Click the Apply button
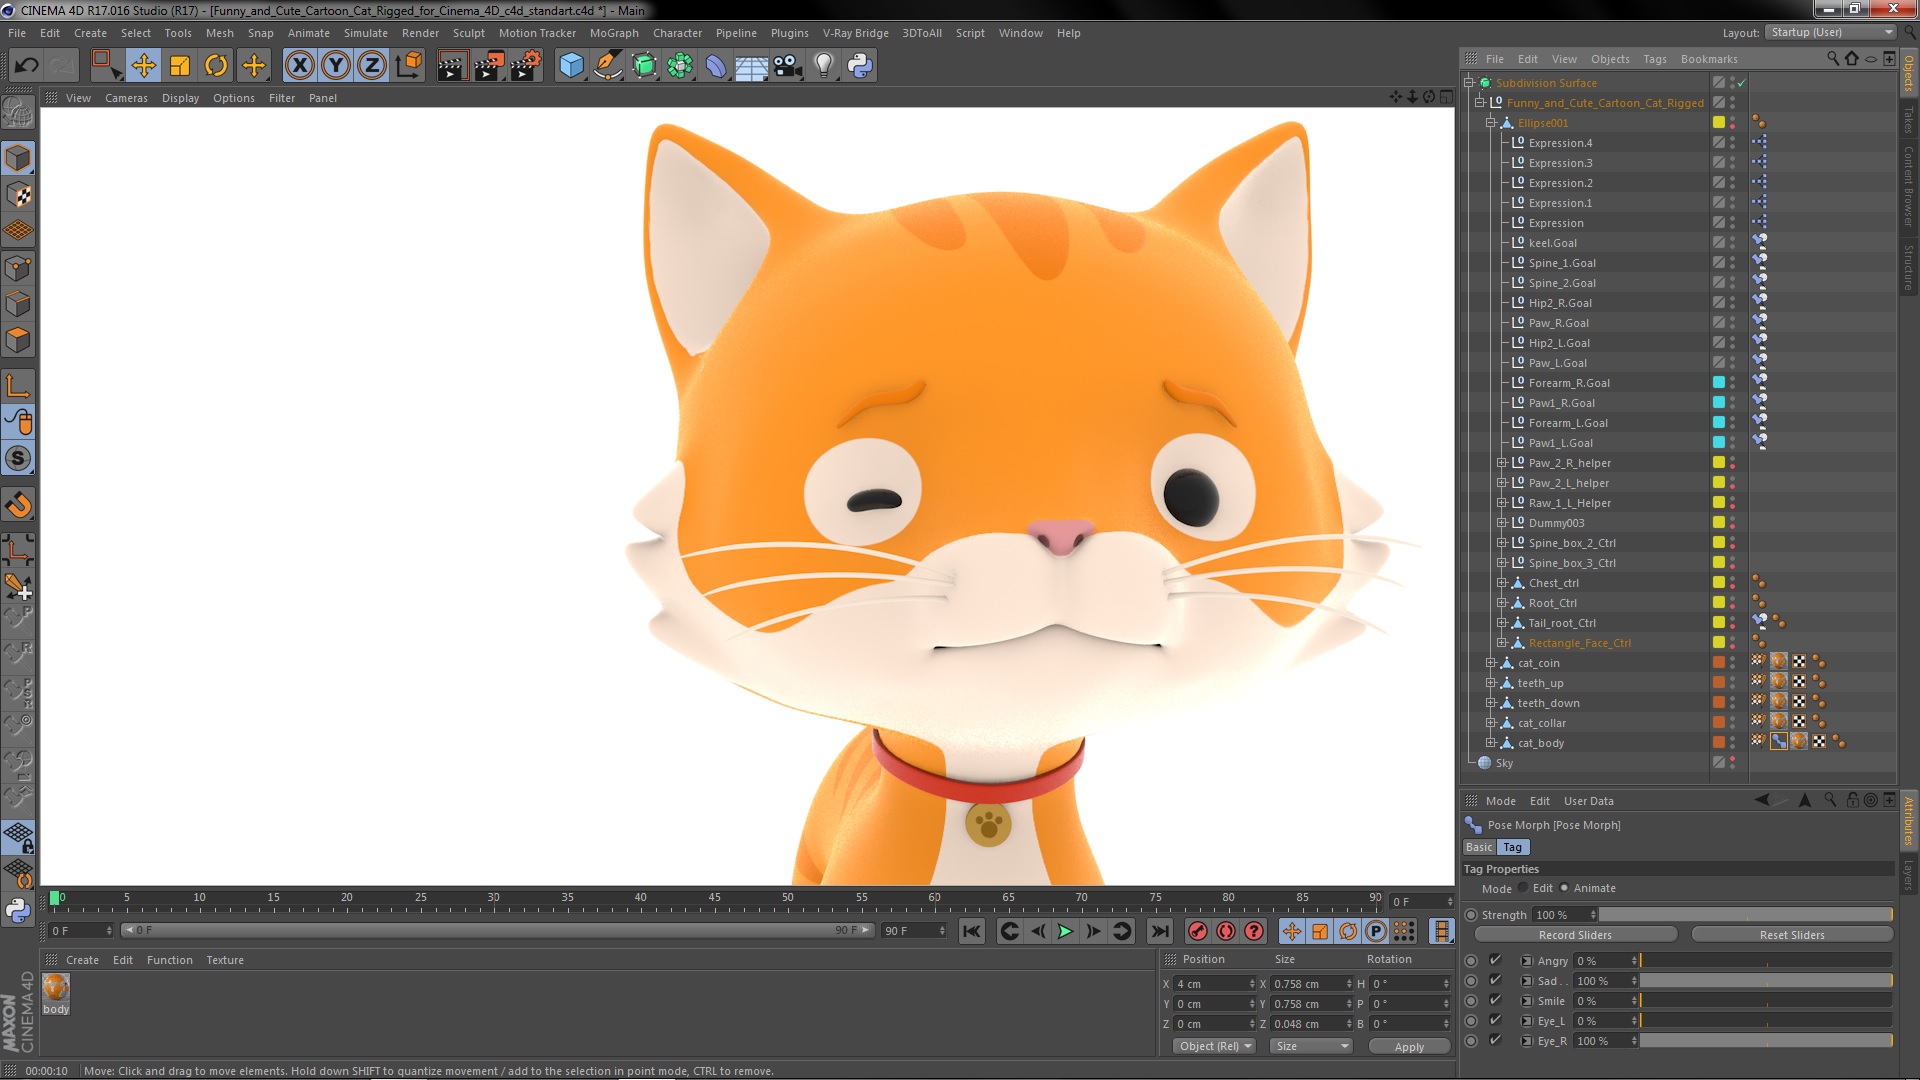The width and height of the screenshot is (1920, 1080). [x=1409, y=1047]
